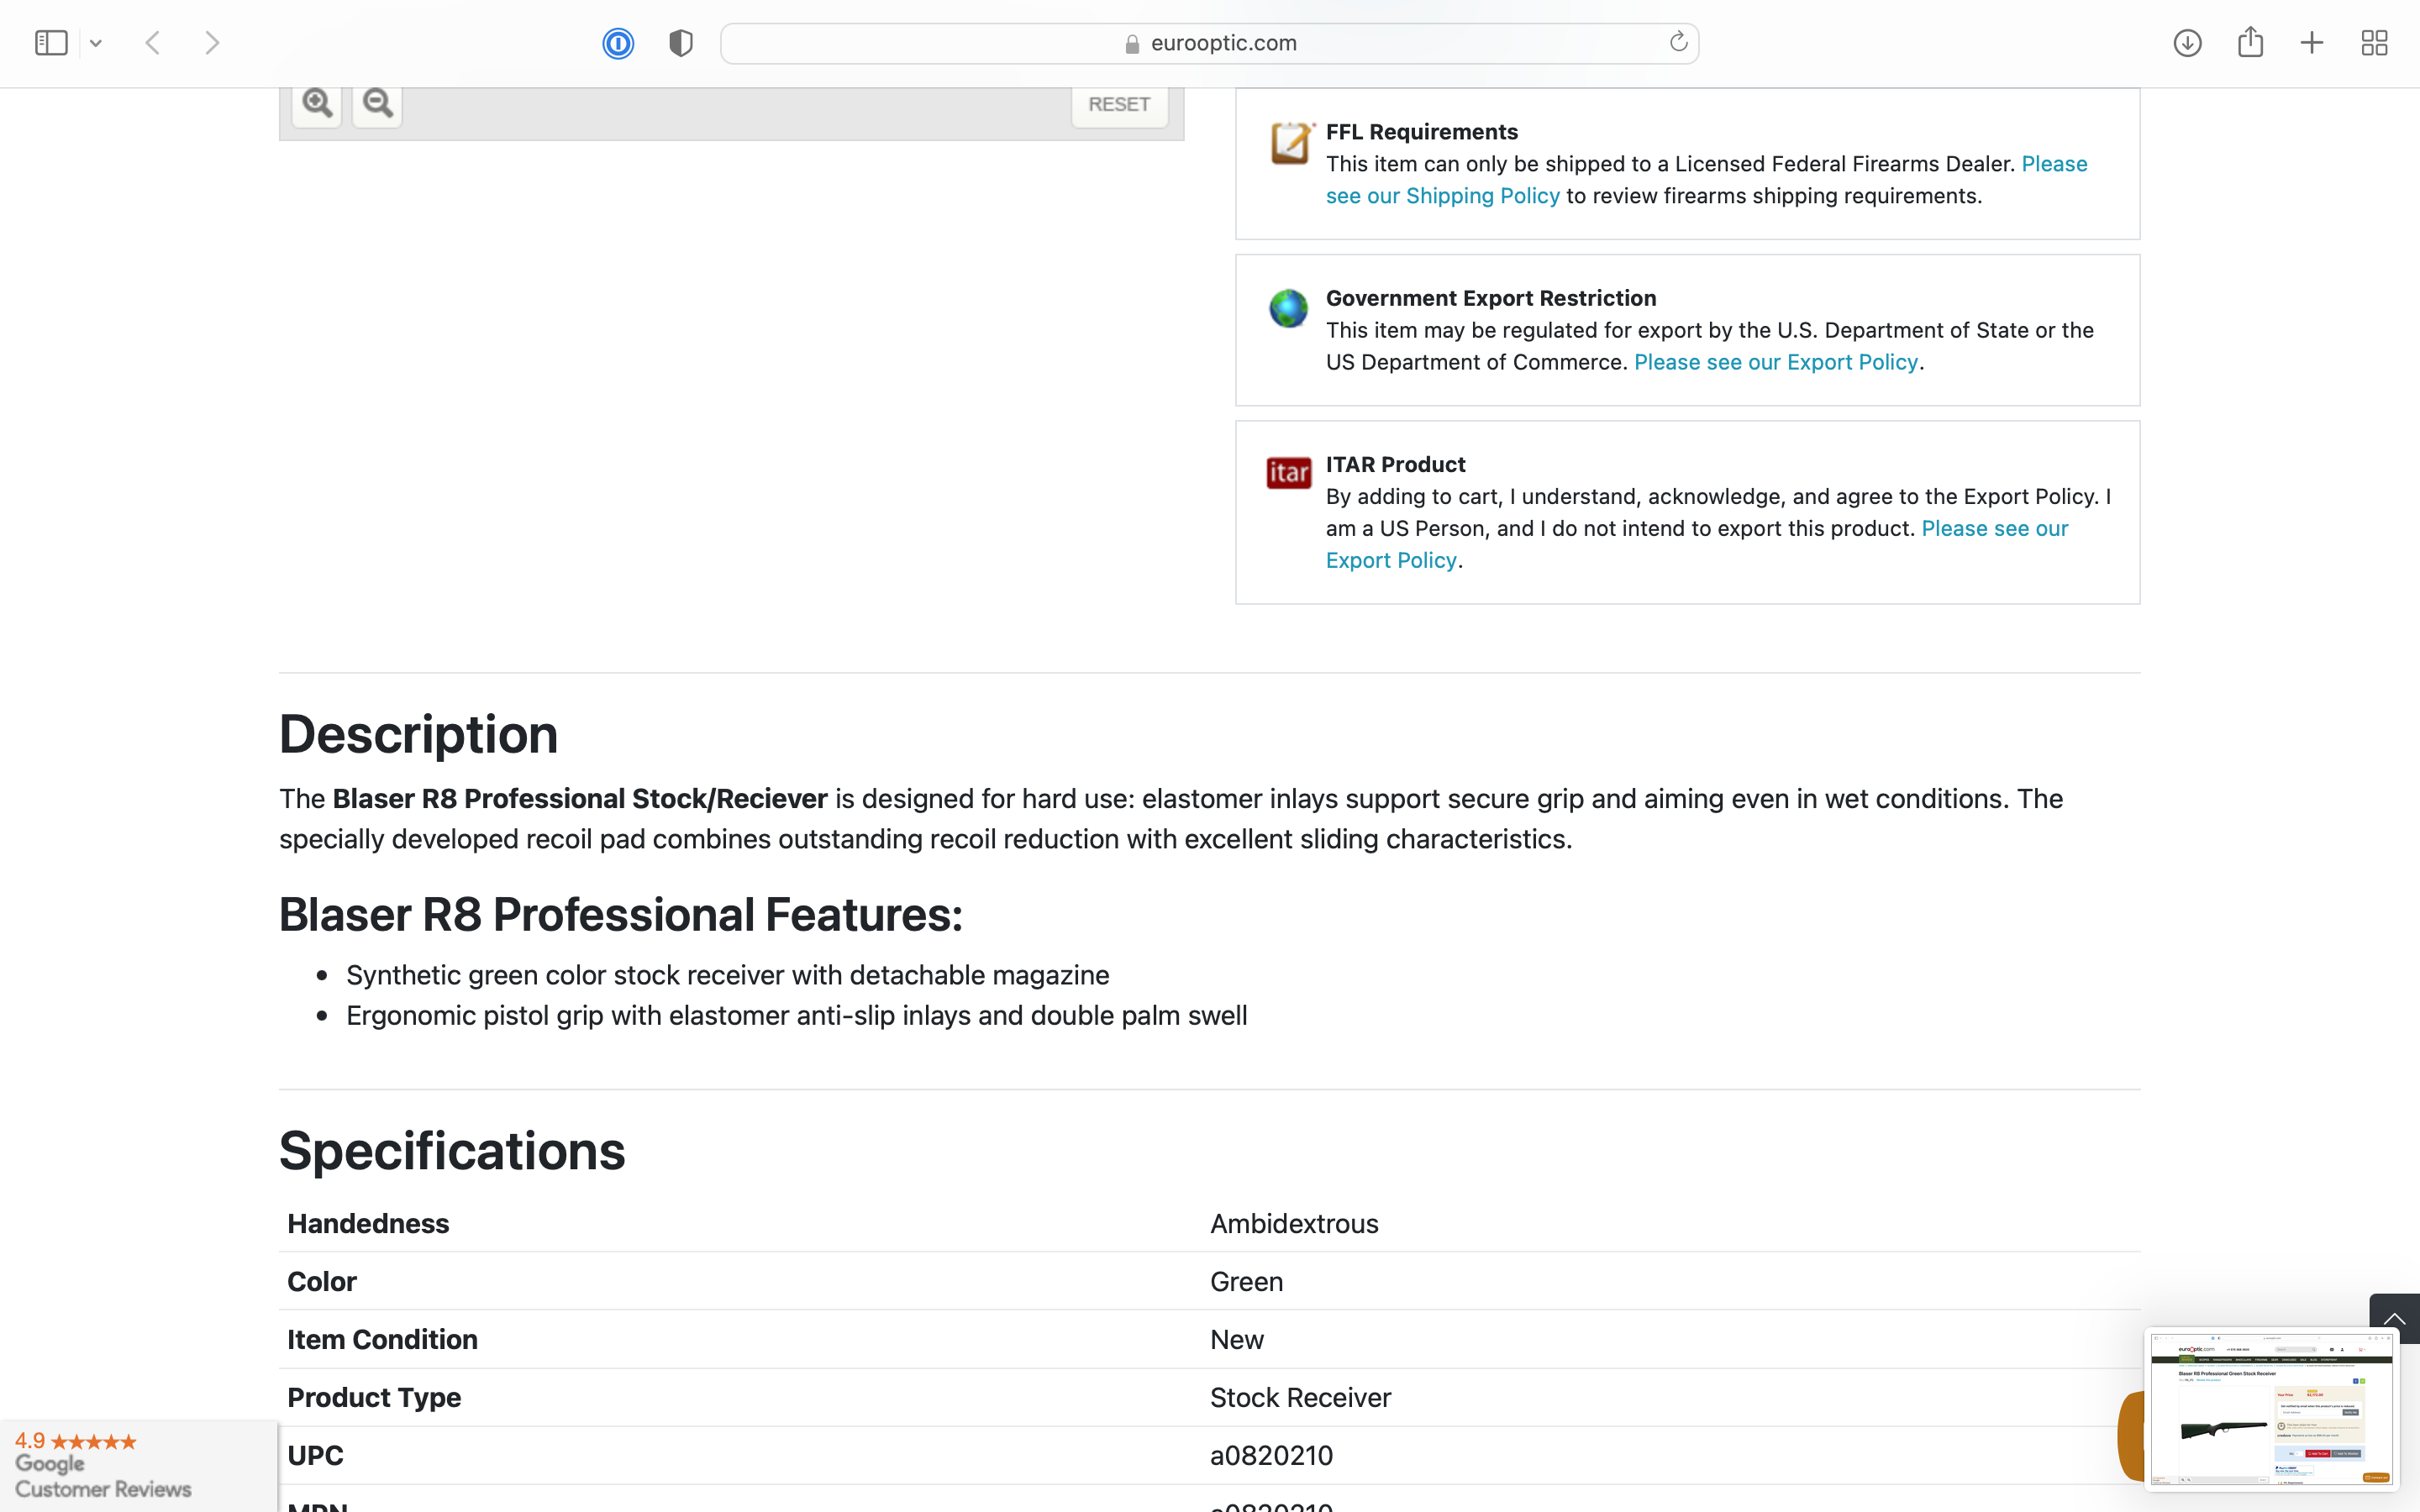Open the tab group dropdown chevron

click(96, 43)
